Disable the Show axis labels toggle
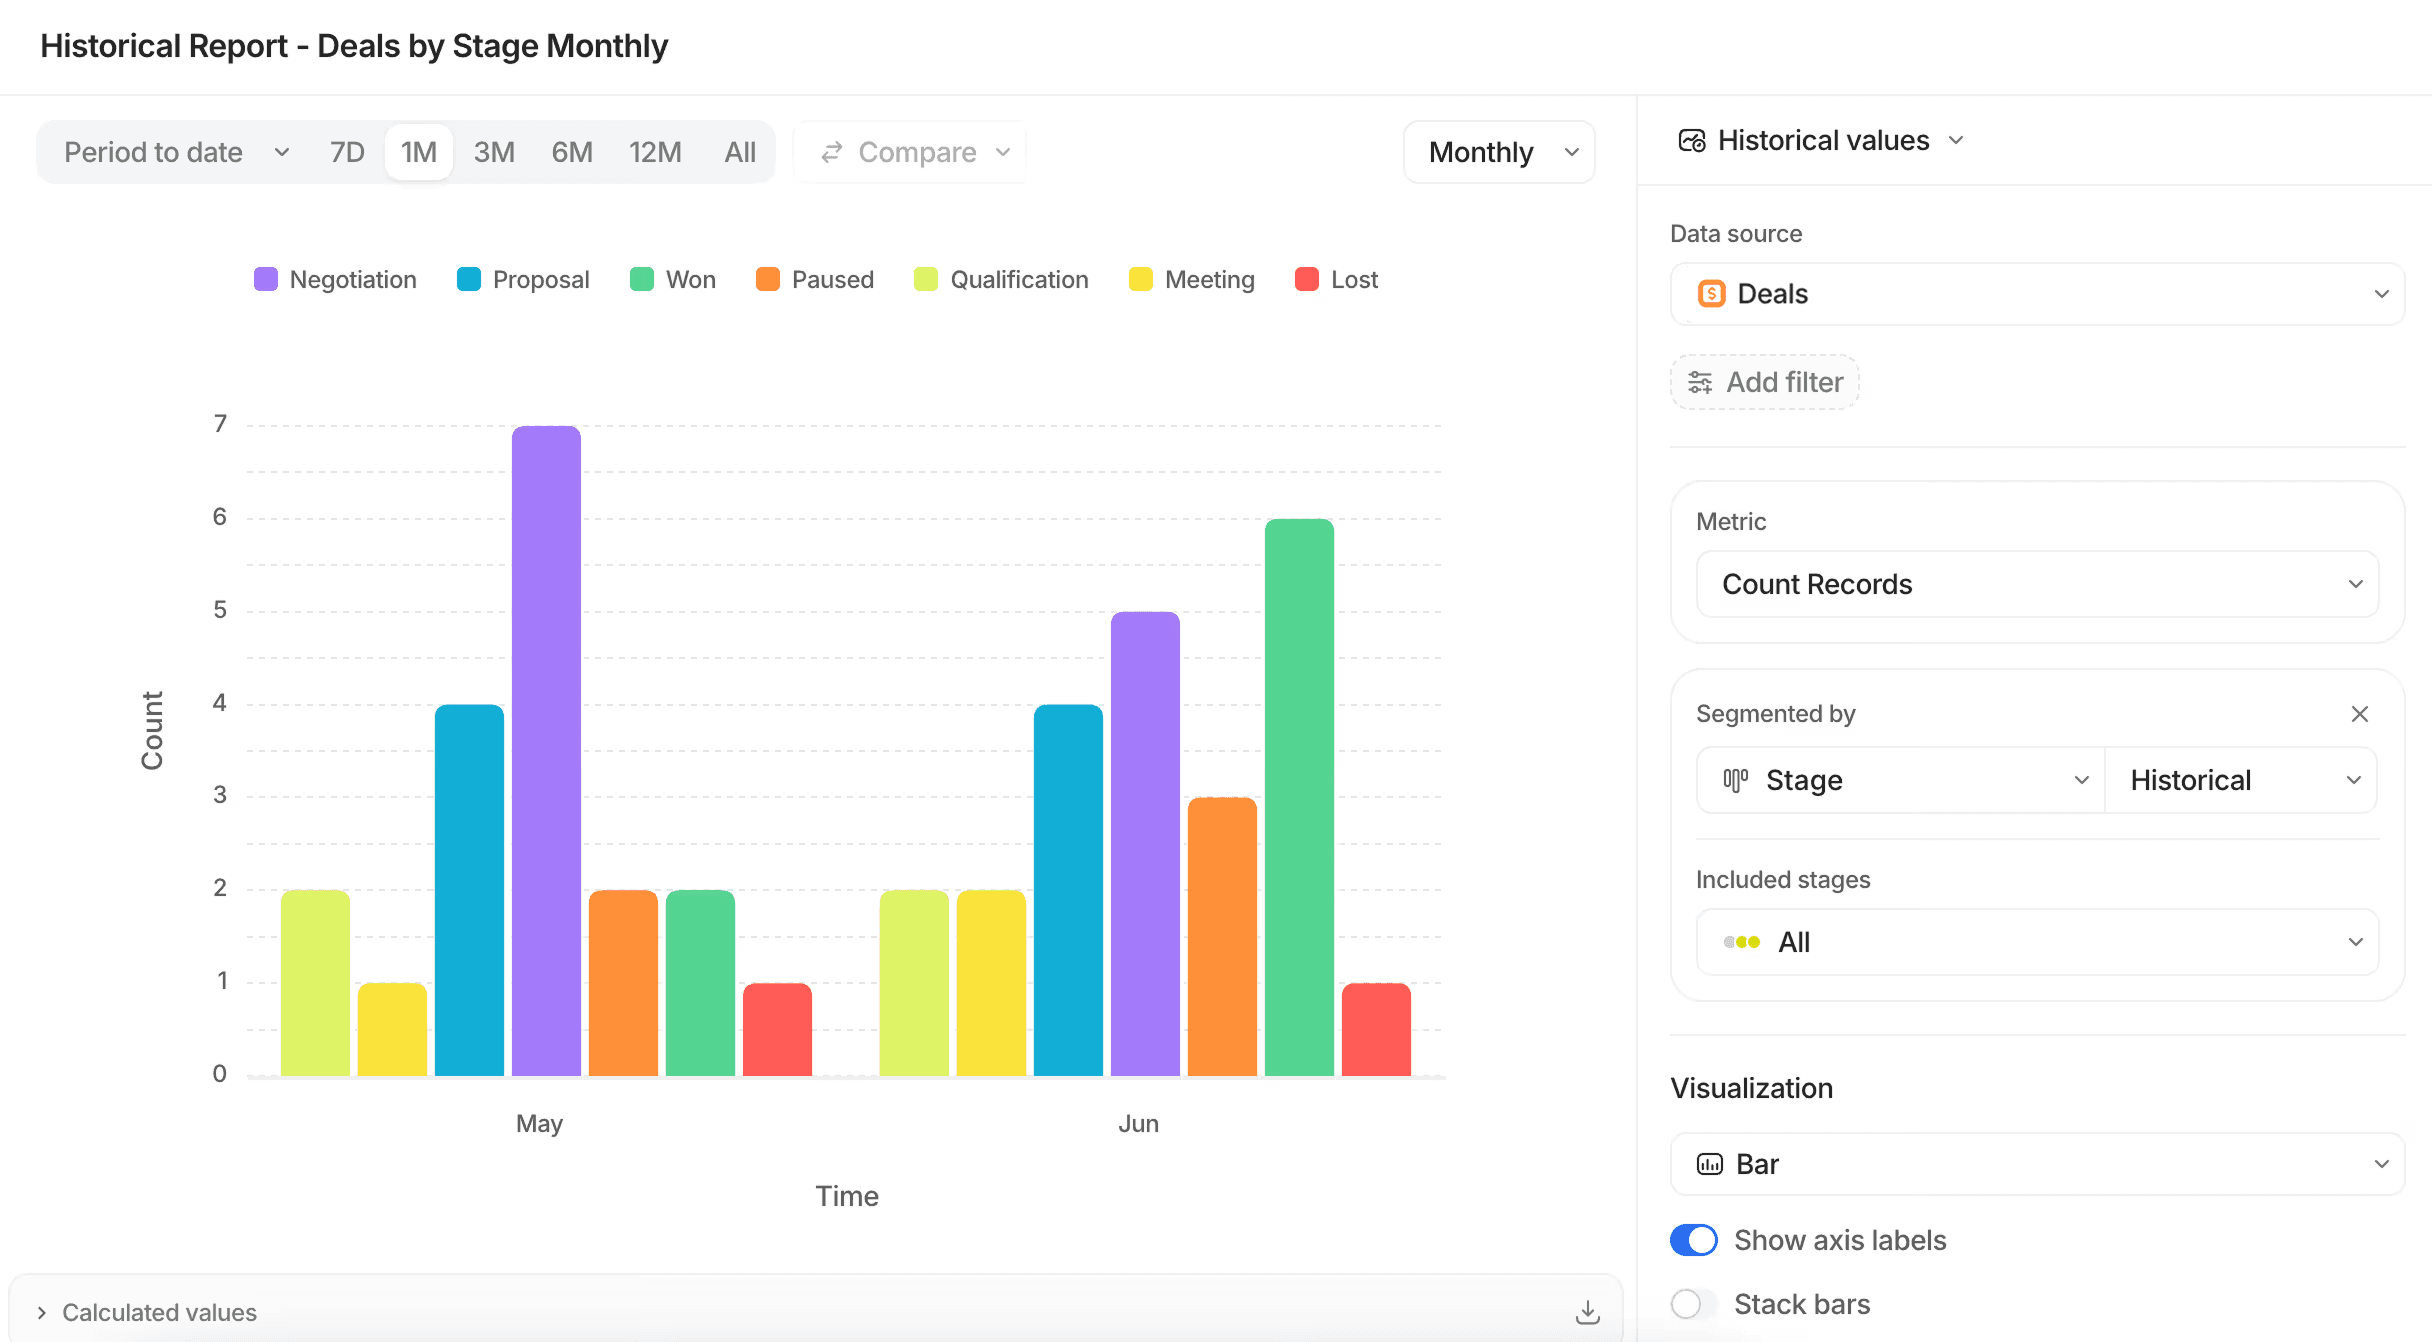 (x=1694, y=1240)
